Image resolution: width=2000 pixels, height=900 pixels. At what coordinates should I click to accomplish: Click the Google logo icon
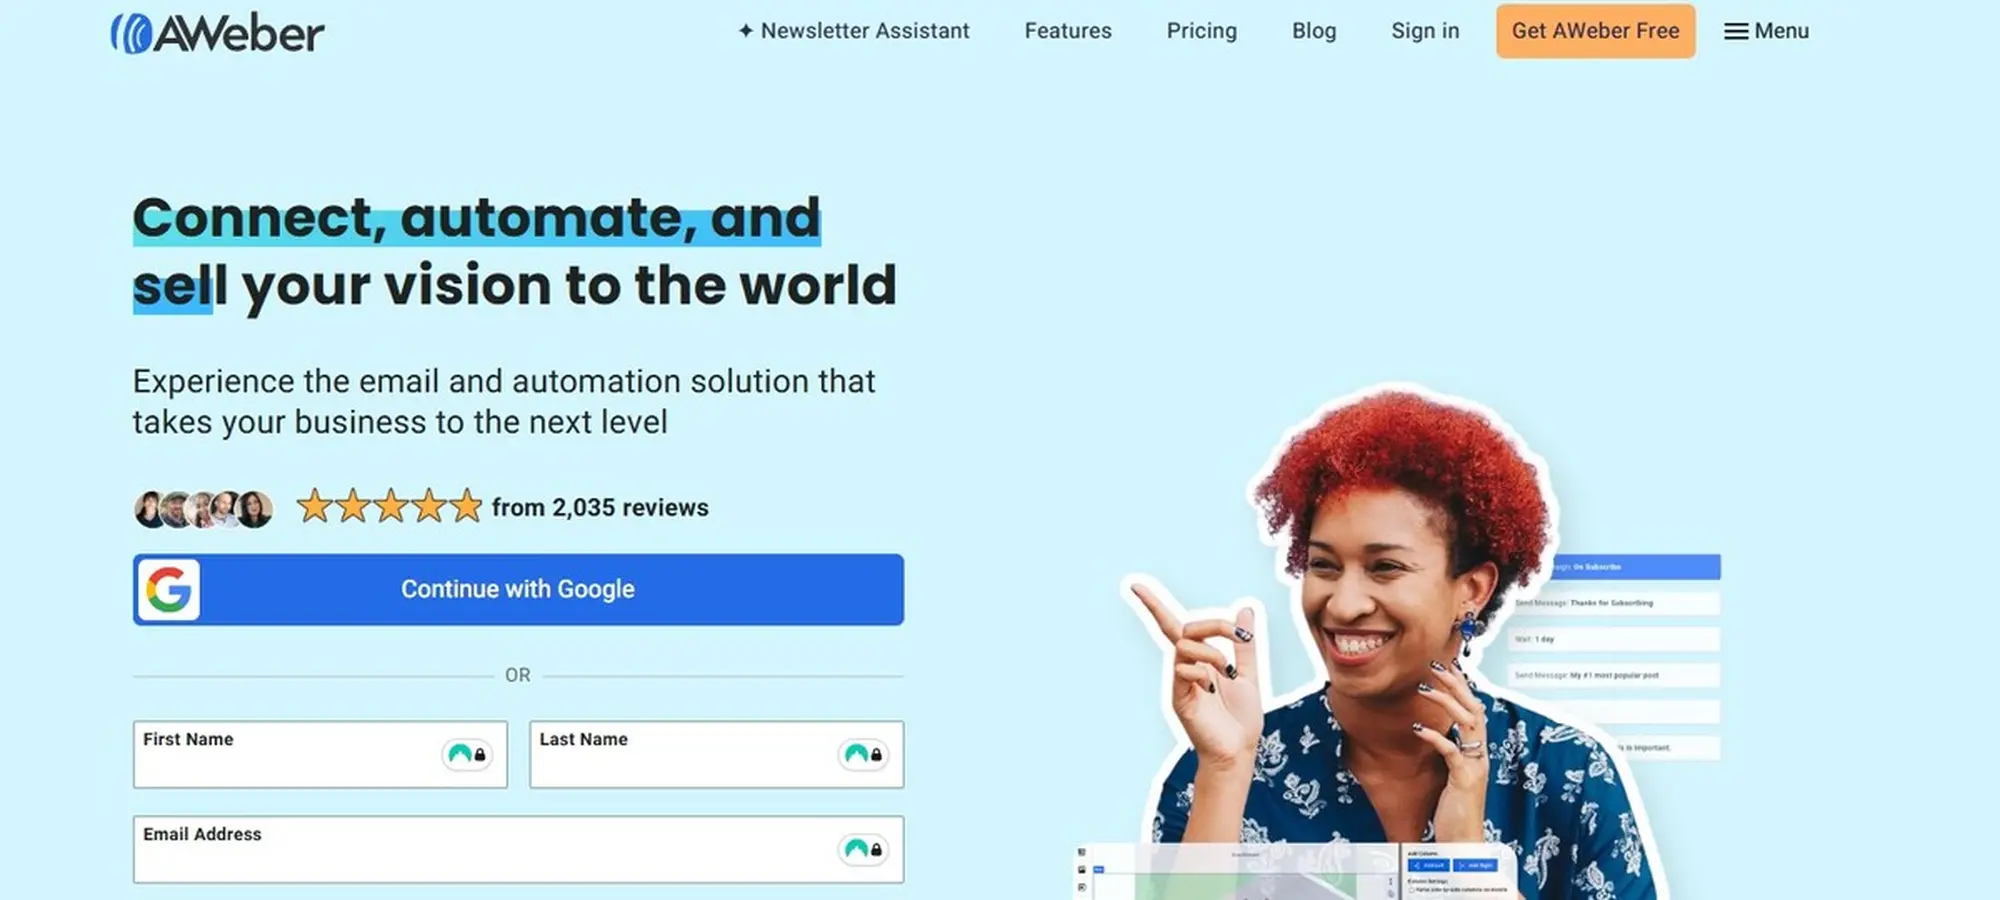(168, 590)
